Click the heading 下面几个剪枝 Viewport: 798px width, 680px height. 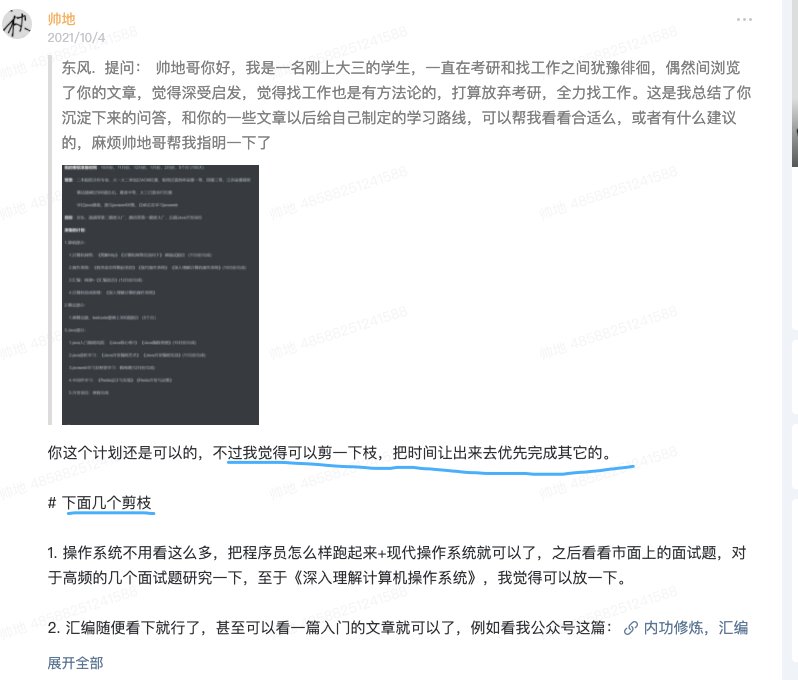click(x=106, y=503)
